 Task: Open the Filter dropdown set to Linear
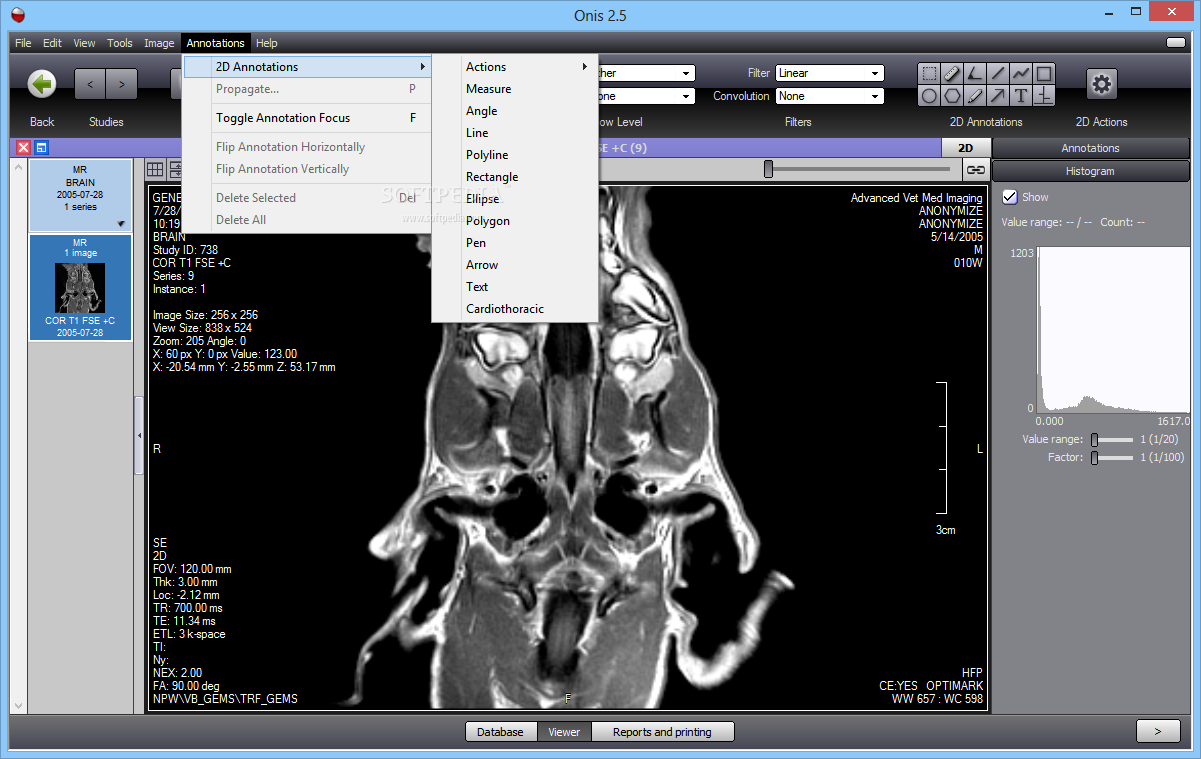[x=830, y=73]
